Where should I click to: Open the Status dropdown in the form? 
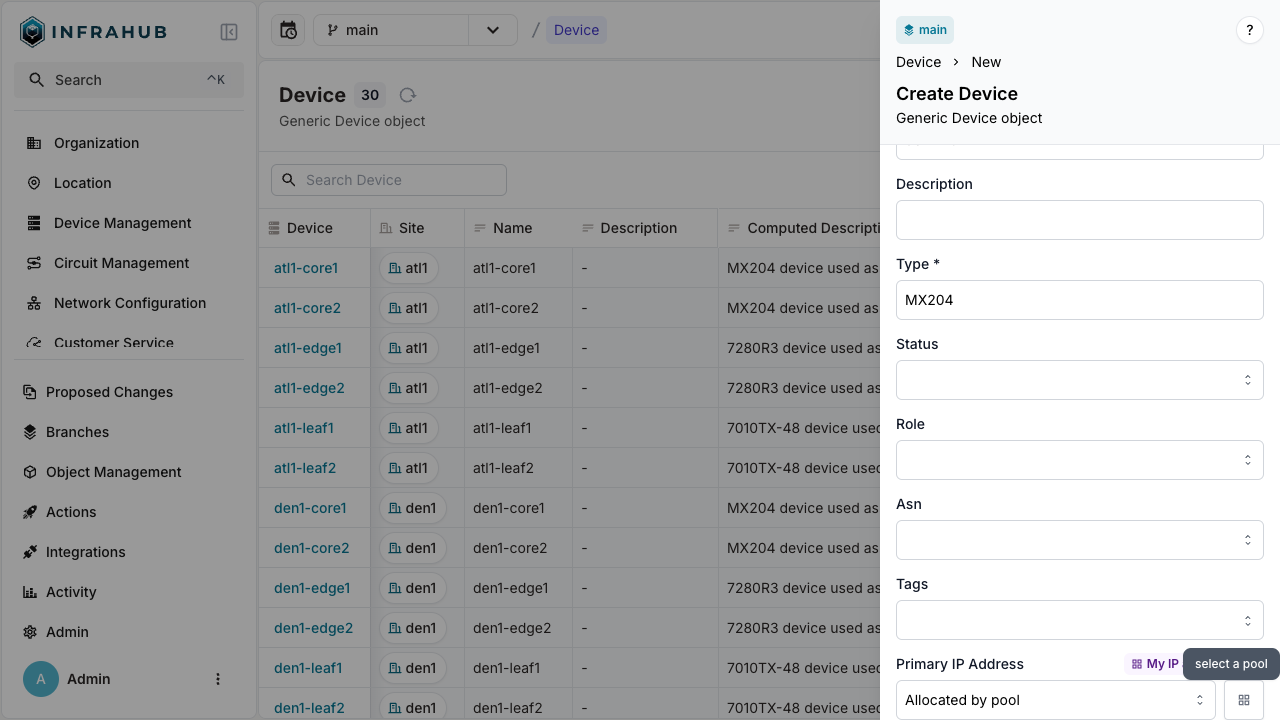tap(1080, 380)
